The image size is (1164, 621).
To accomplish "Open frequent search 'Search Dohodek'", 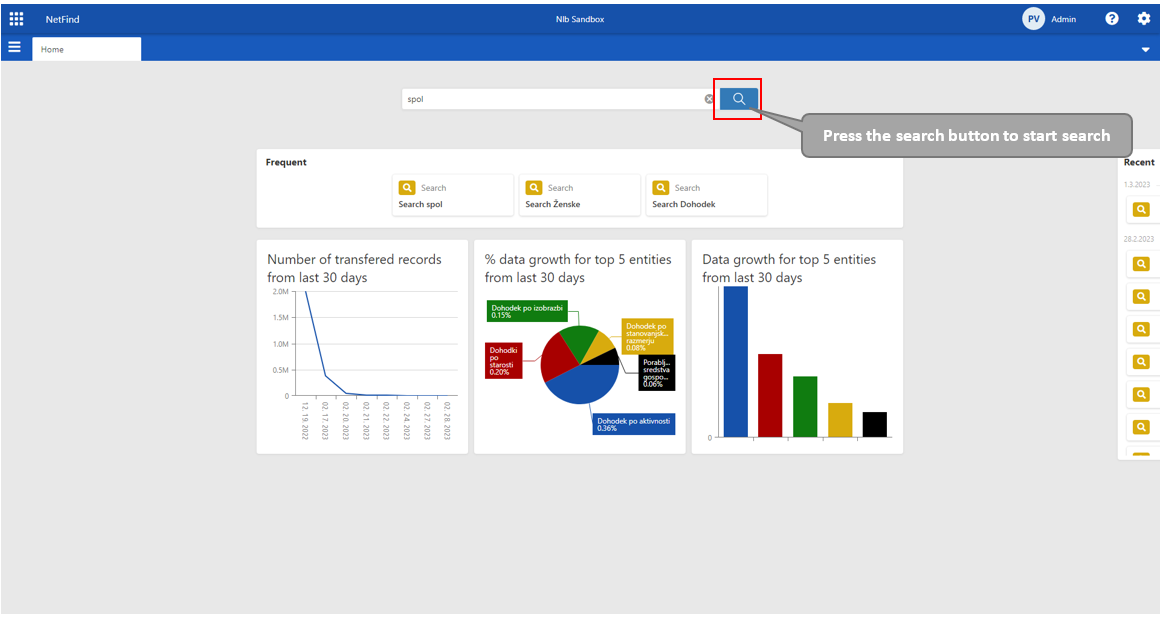I will (x=706, y=196).
